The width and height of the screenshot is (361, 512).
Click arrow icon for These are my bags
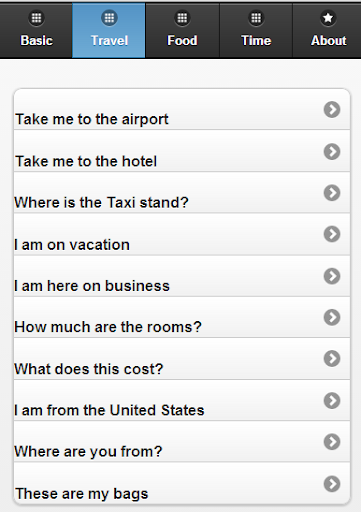click(x=332, y=484)
